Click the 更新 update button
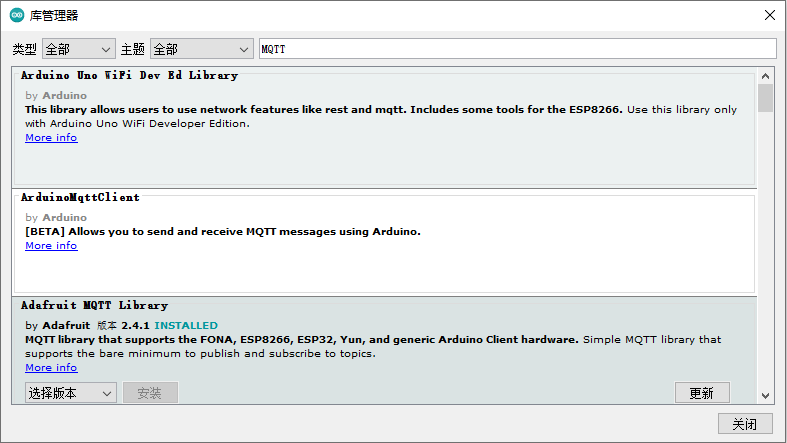Image resolution: width=787 pixels, height=443 pixels. point(702,393)
